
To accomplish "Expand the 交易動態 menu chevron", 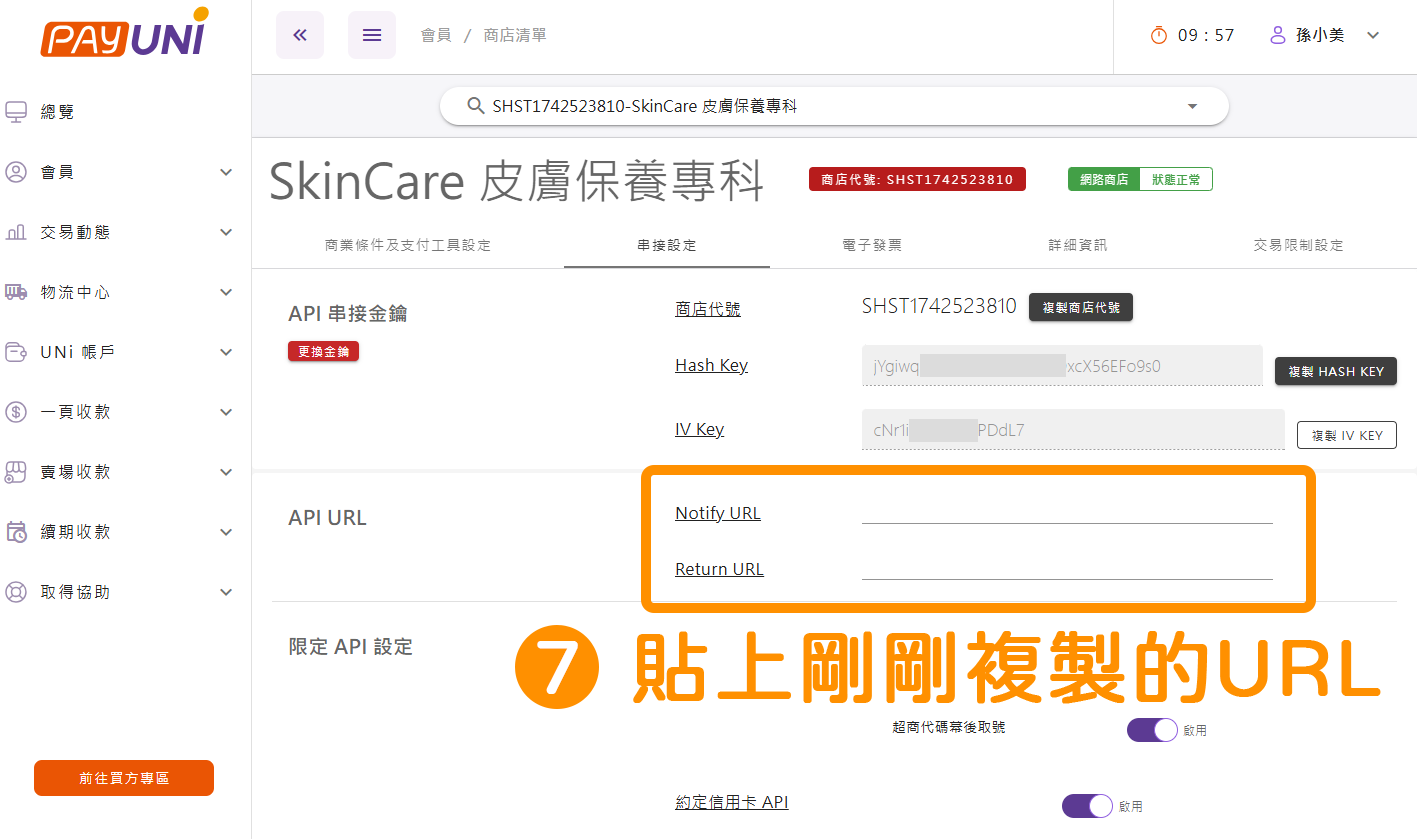I will click(226, 232).
